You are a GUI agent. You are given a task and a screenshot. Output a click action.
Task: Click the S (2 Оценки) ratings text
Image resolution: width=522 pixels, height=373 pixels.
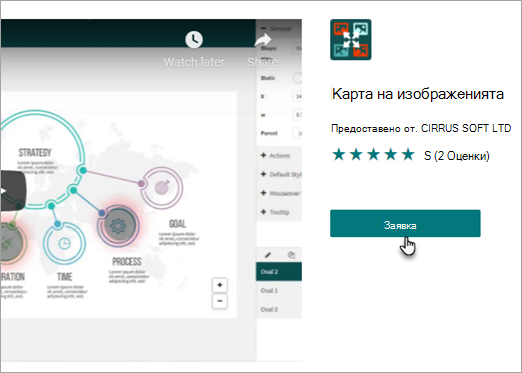pyautogui.click(x=457, y=156)
